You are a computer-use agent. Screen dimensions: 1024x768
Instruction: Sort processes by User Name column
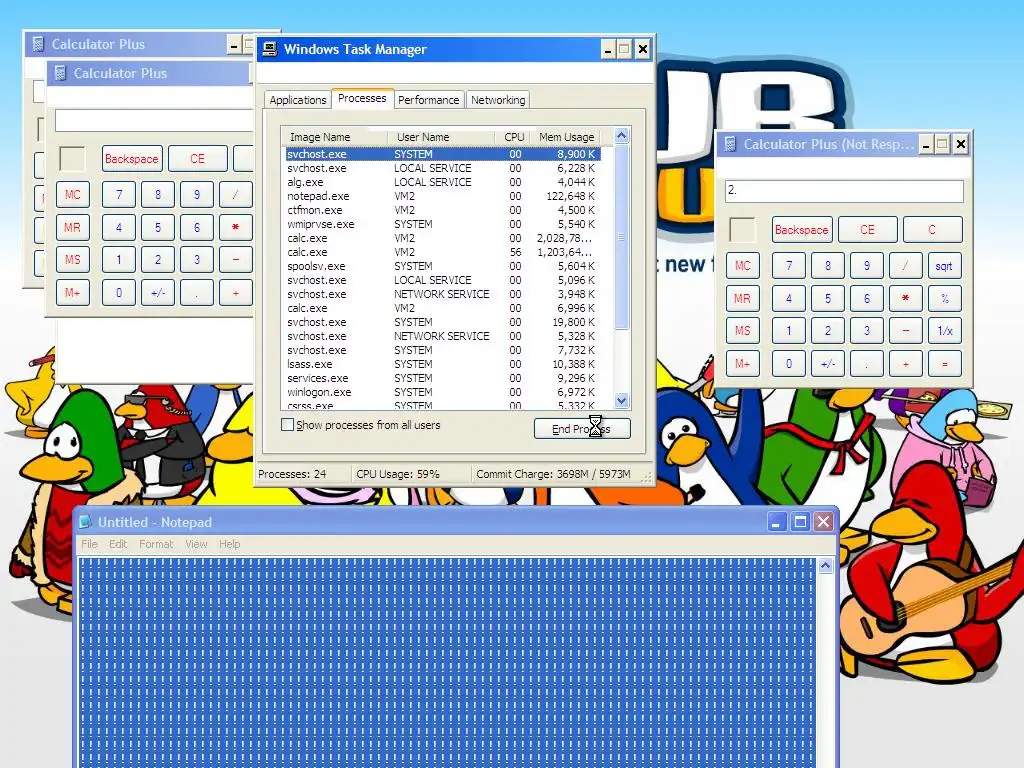click(441, 137)
